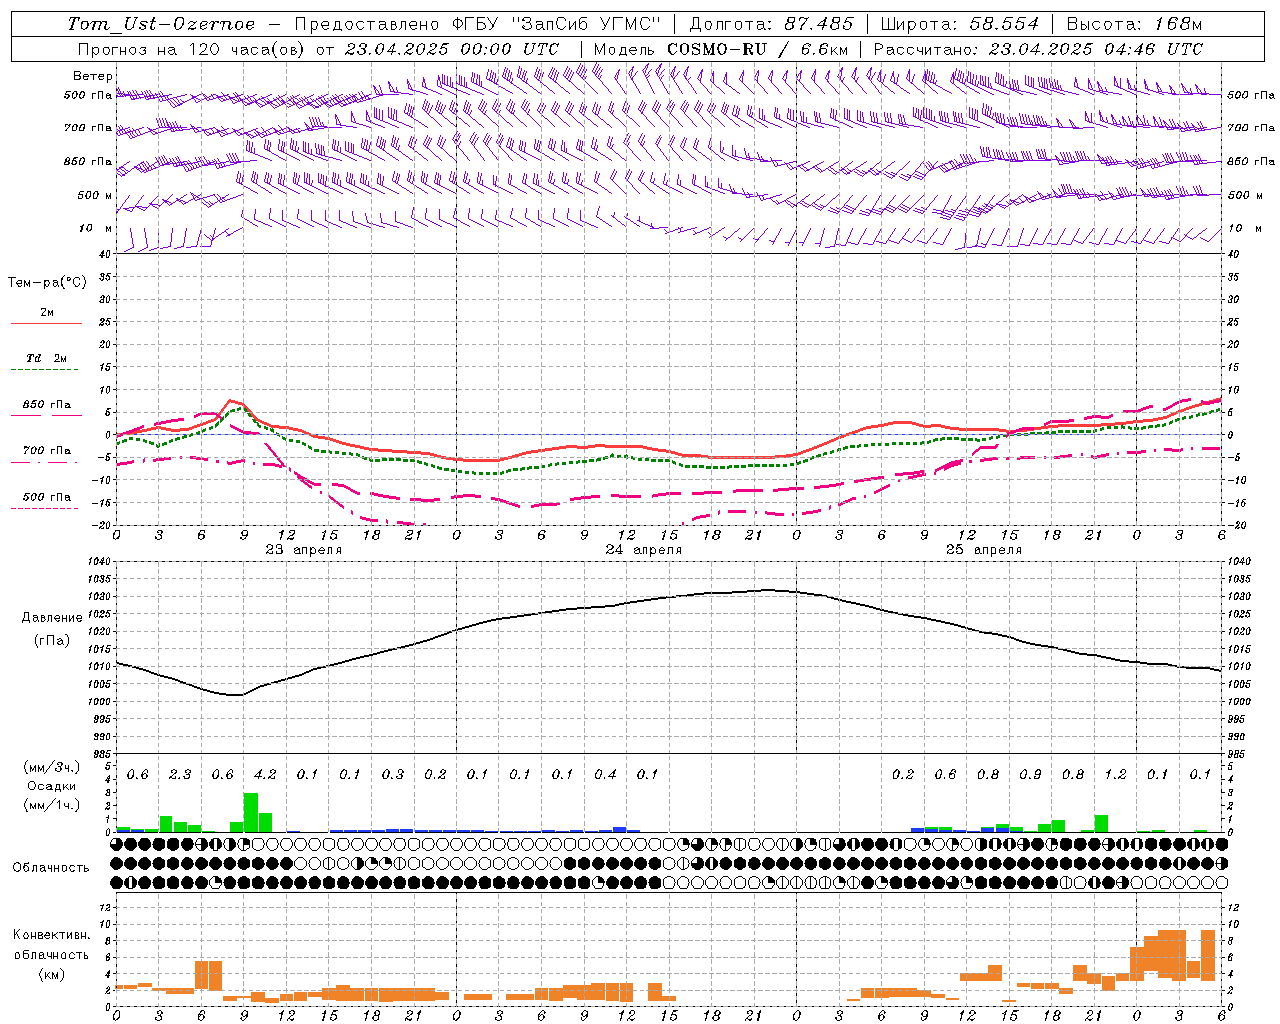The width and height of the screenshot is (1280, 1024).
Task: Click the "Облачность" cloud cover label
Action: [51, 868]
